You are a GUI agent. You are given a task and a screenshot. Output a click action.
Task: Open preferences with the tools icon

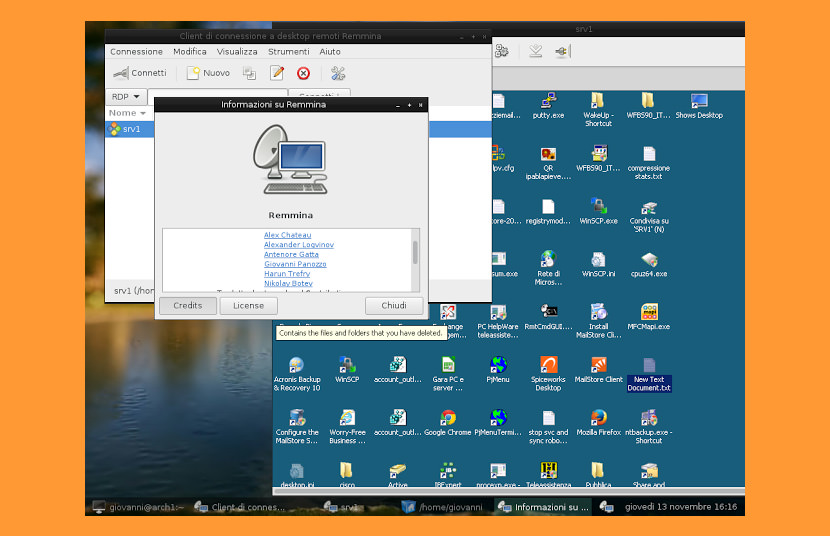pos(338,73)
